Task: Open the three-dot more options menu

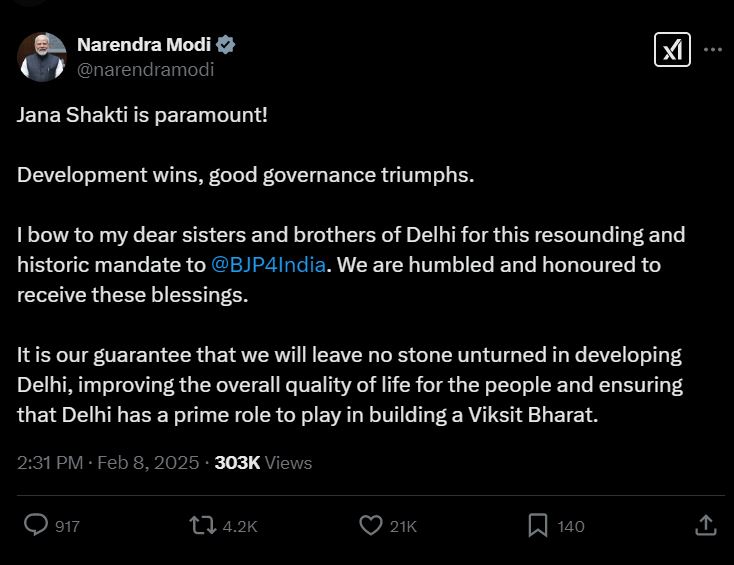Action: click(712, 49)
